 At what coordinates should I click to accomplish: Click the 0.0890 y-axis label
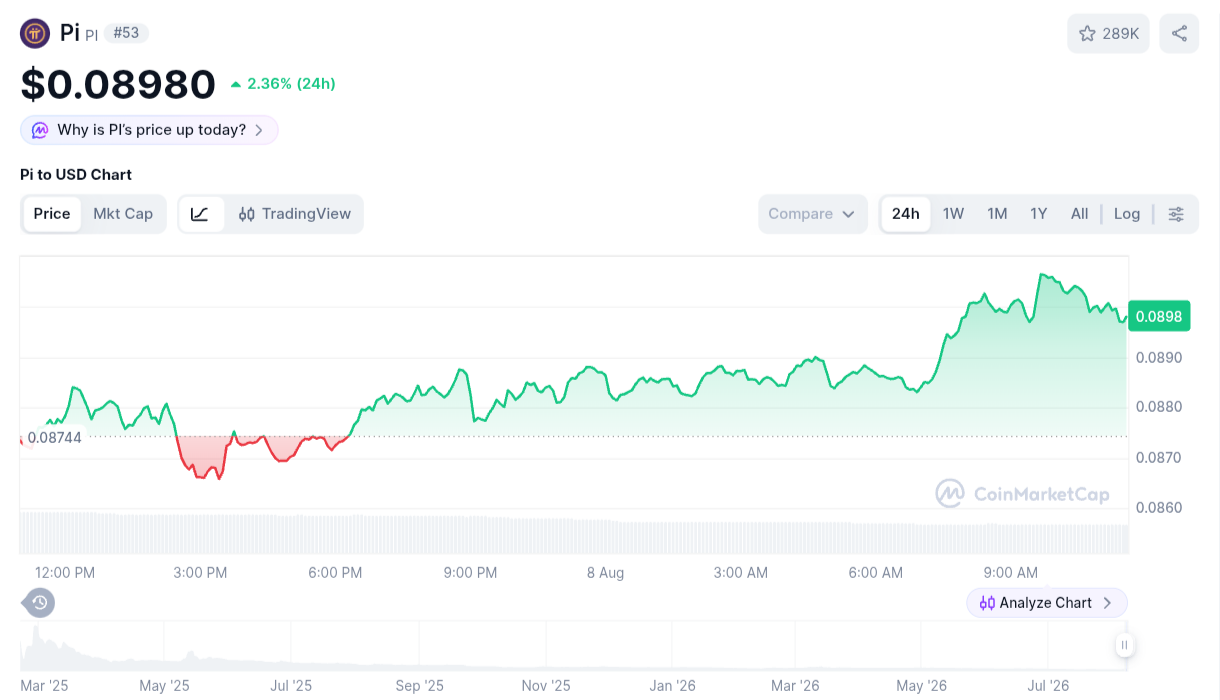tap(1159, 358)
